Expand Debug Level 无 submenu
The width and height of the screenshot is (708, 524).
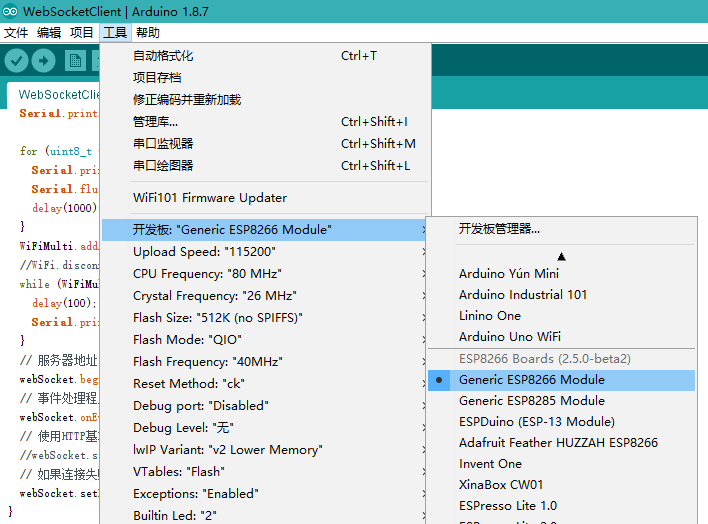(x=265, y=428)
